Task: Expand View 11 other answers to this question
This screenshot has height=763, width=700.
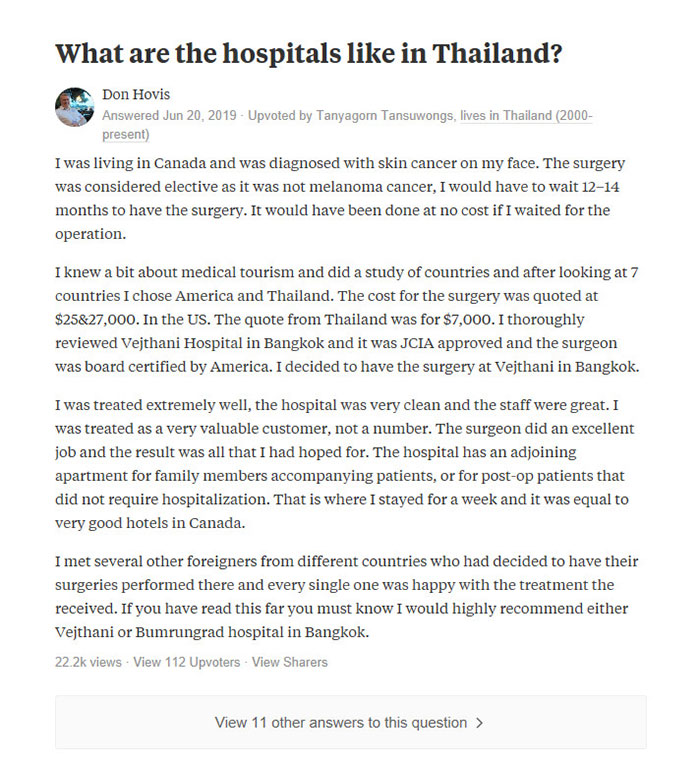Action: 341,722
